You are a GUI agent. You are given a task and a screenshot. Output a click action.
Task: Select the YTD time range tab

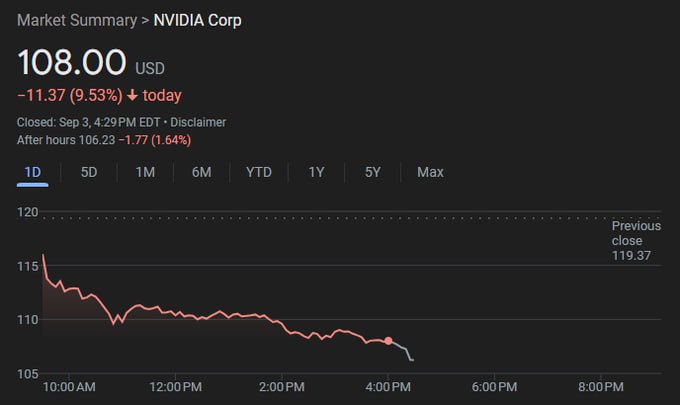[259, 172]
